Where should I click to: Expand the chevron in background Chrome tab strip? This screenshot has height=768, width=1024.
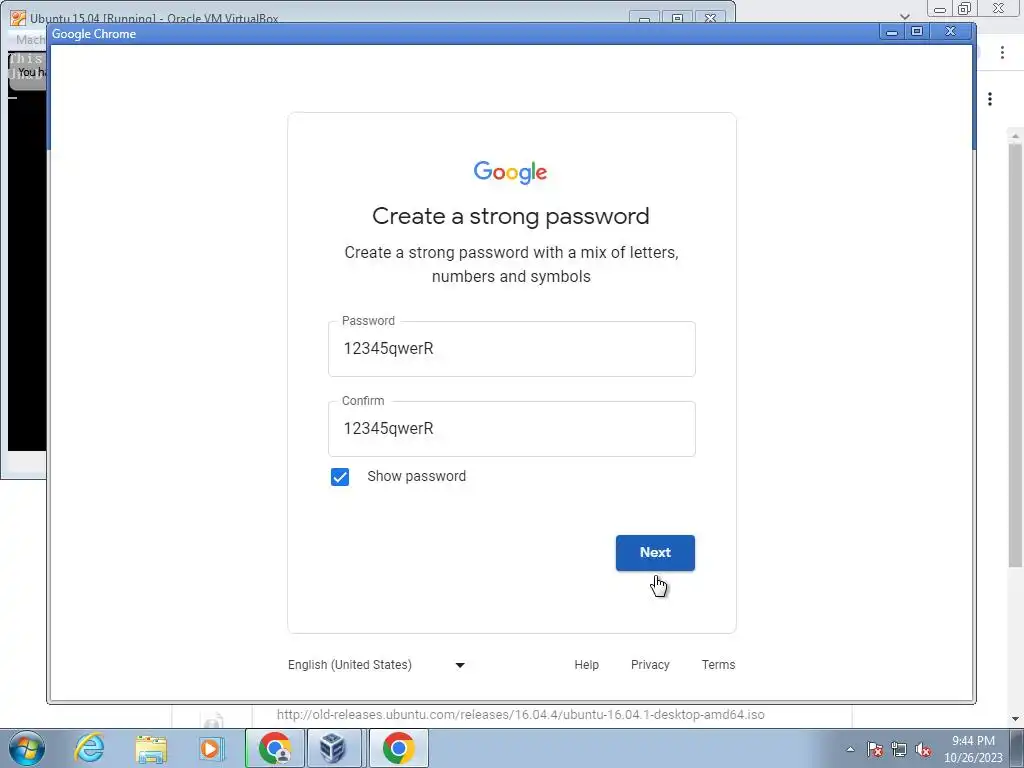click(904, 16)
